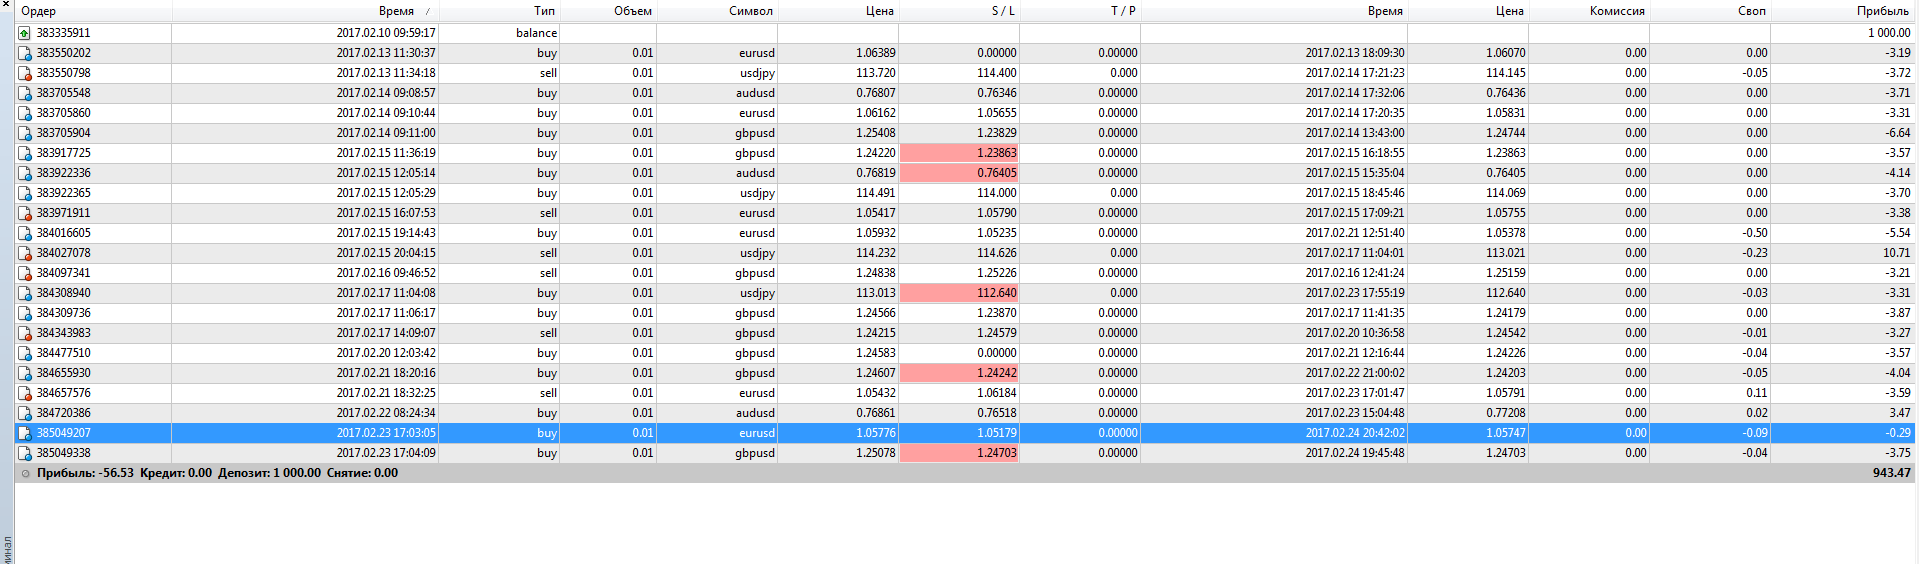Sort by the Ордер column header
1919x564 pixels.
click(94, 11)
